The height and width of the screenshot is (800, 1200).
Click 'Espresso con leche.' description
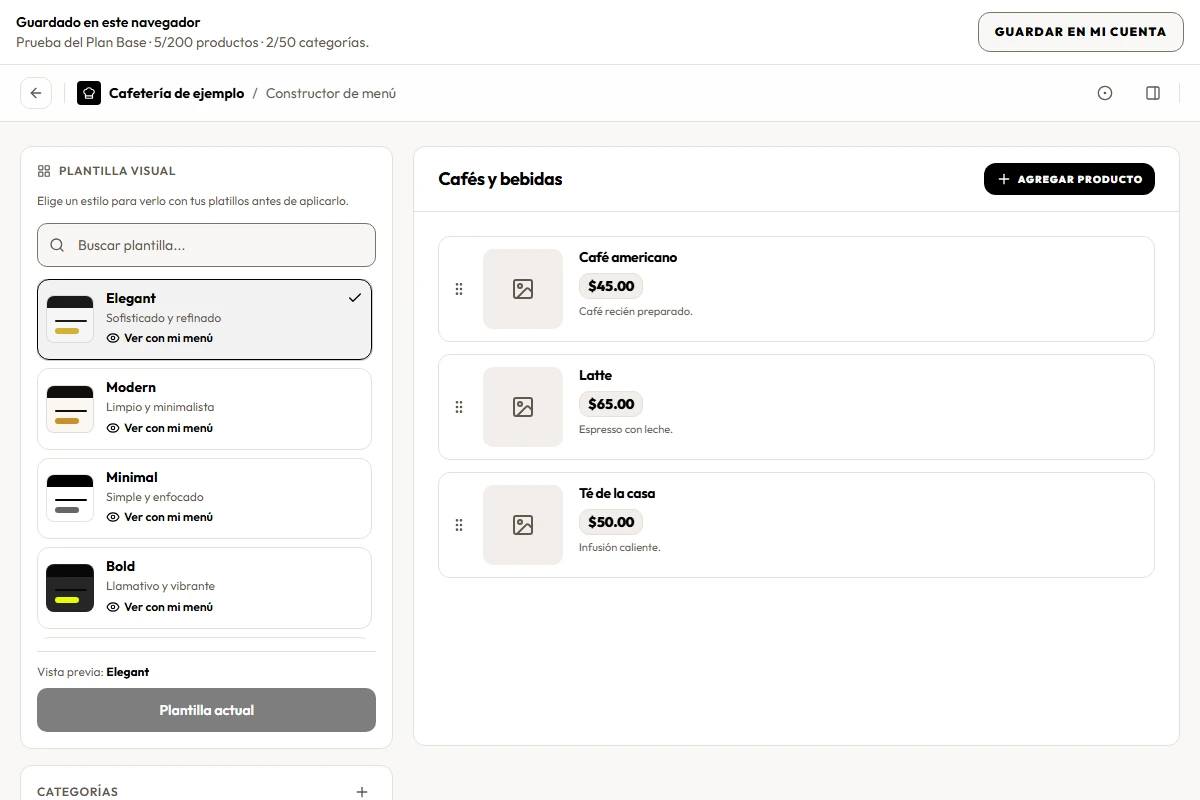(x=626, y=429)
